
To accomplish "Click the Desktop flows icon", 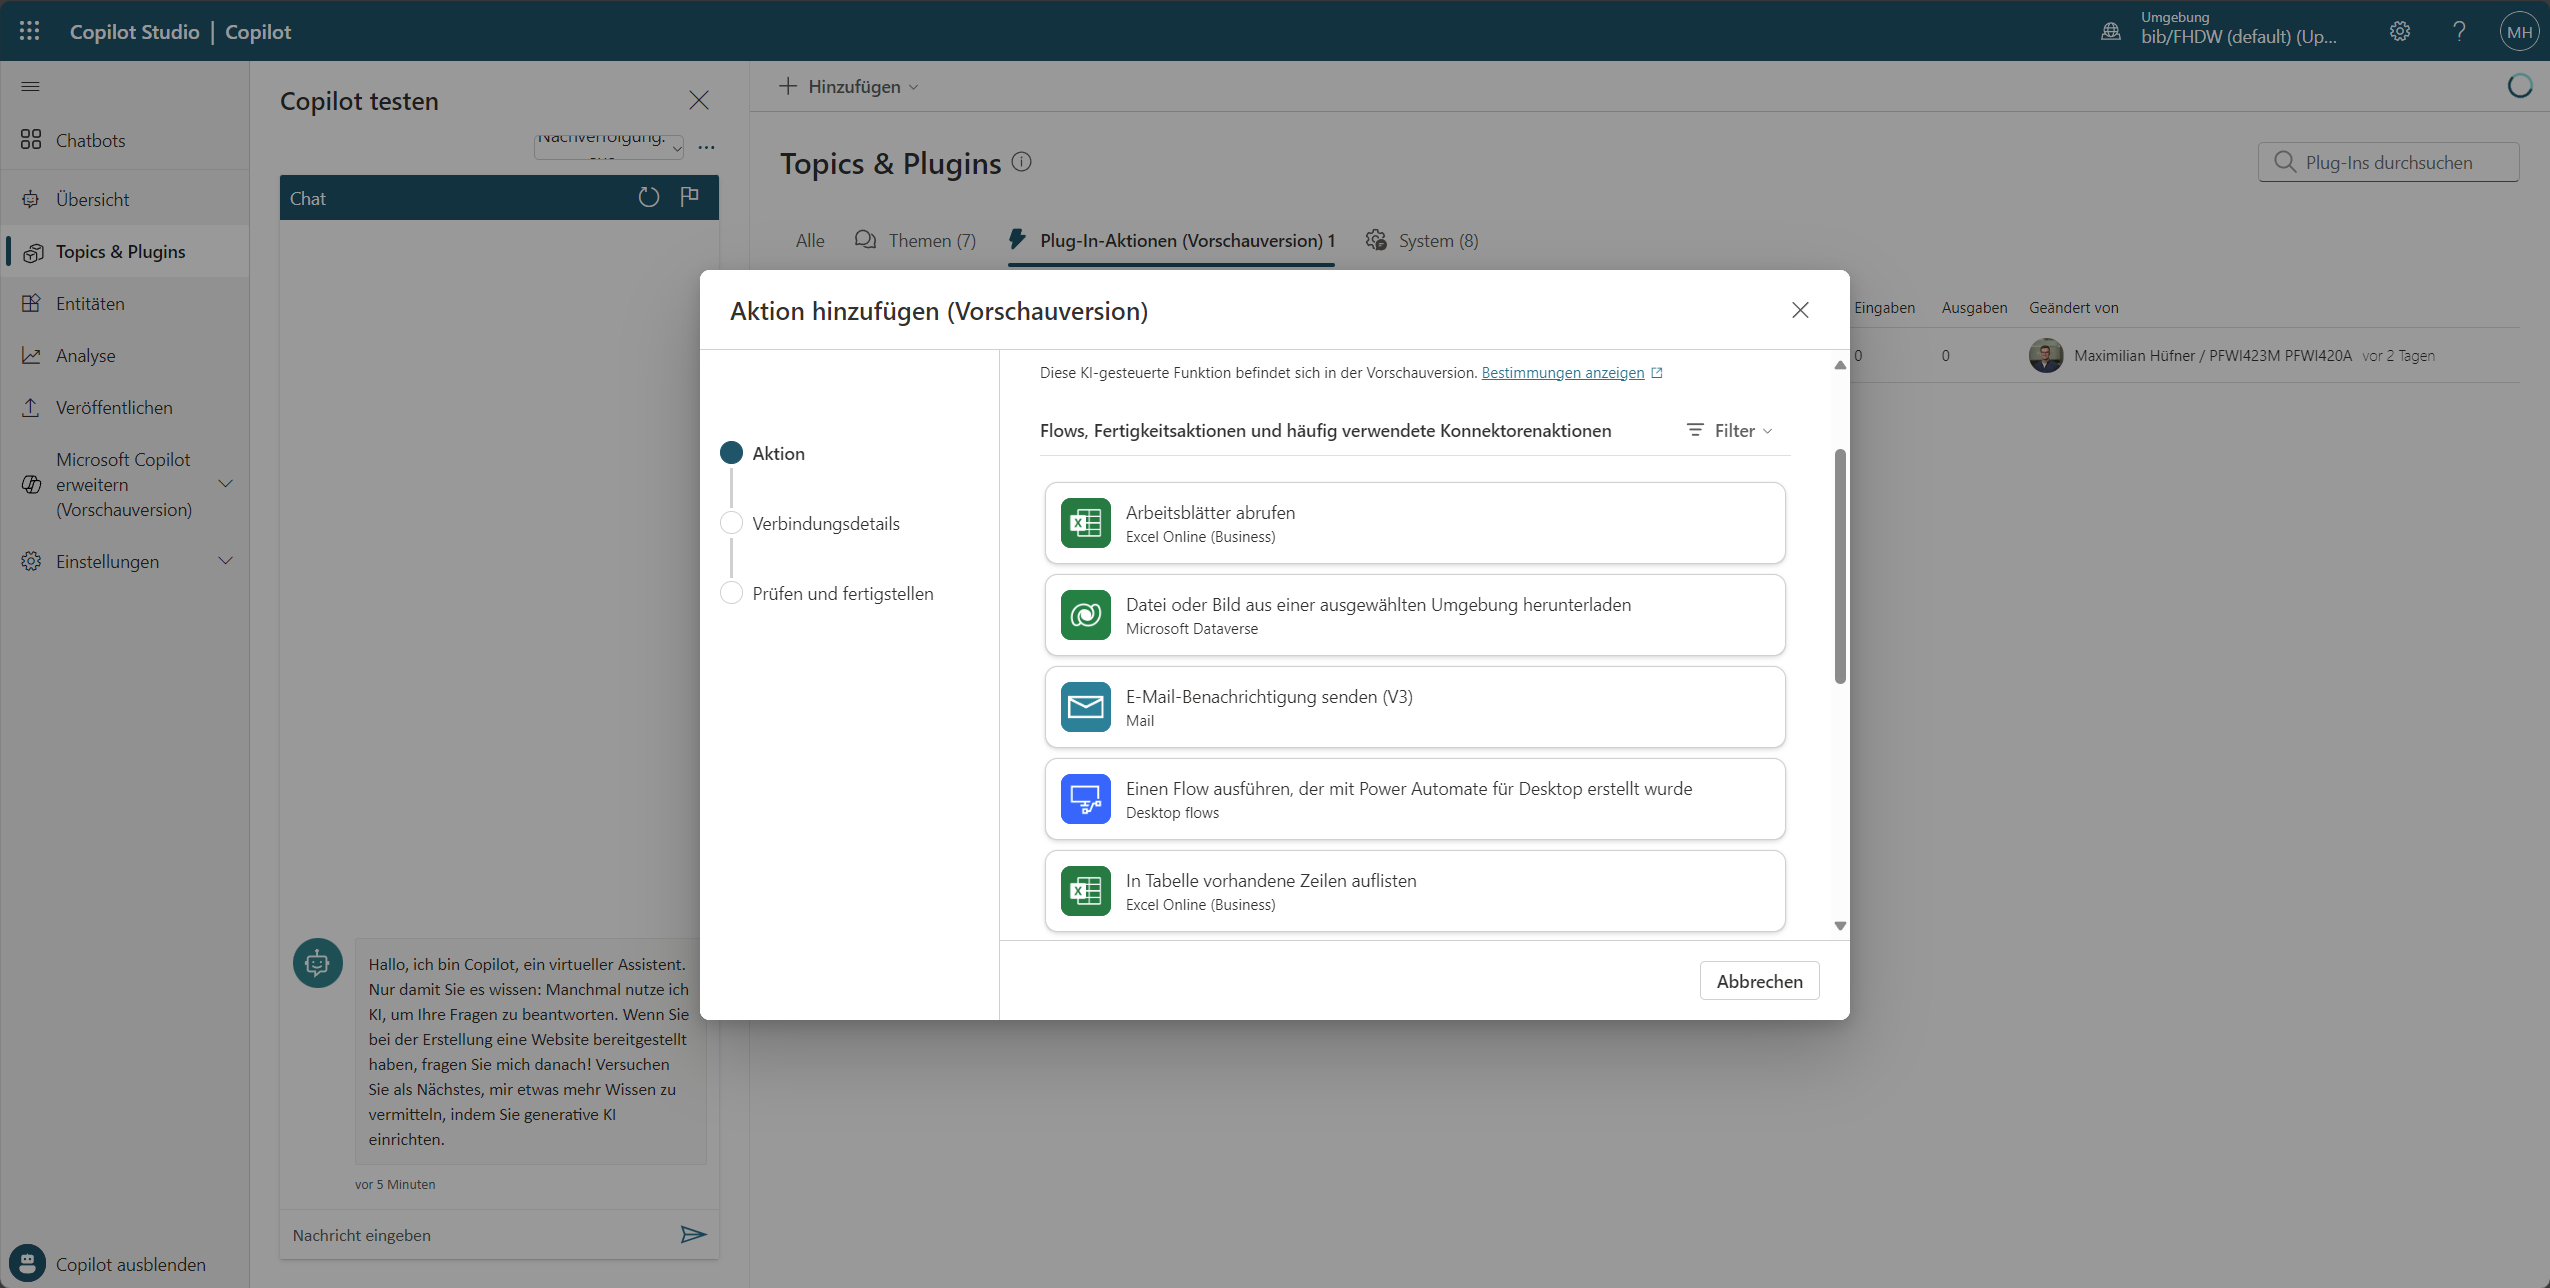I will (x=1085, y=799).
